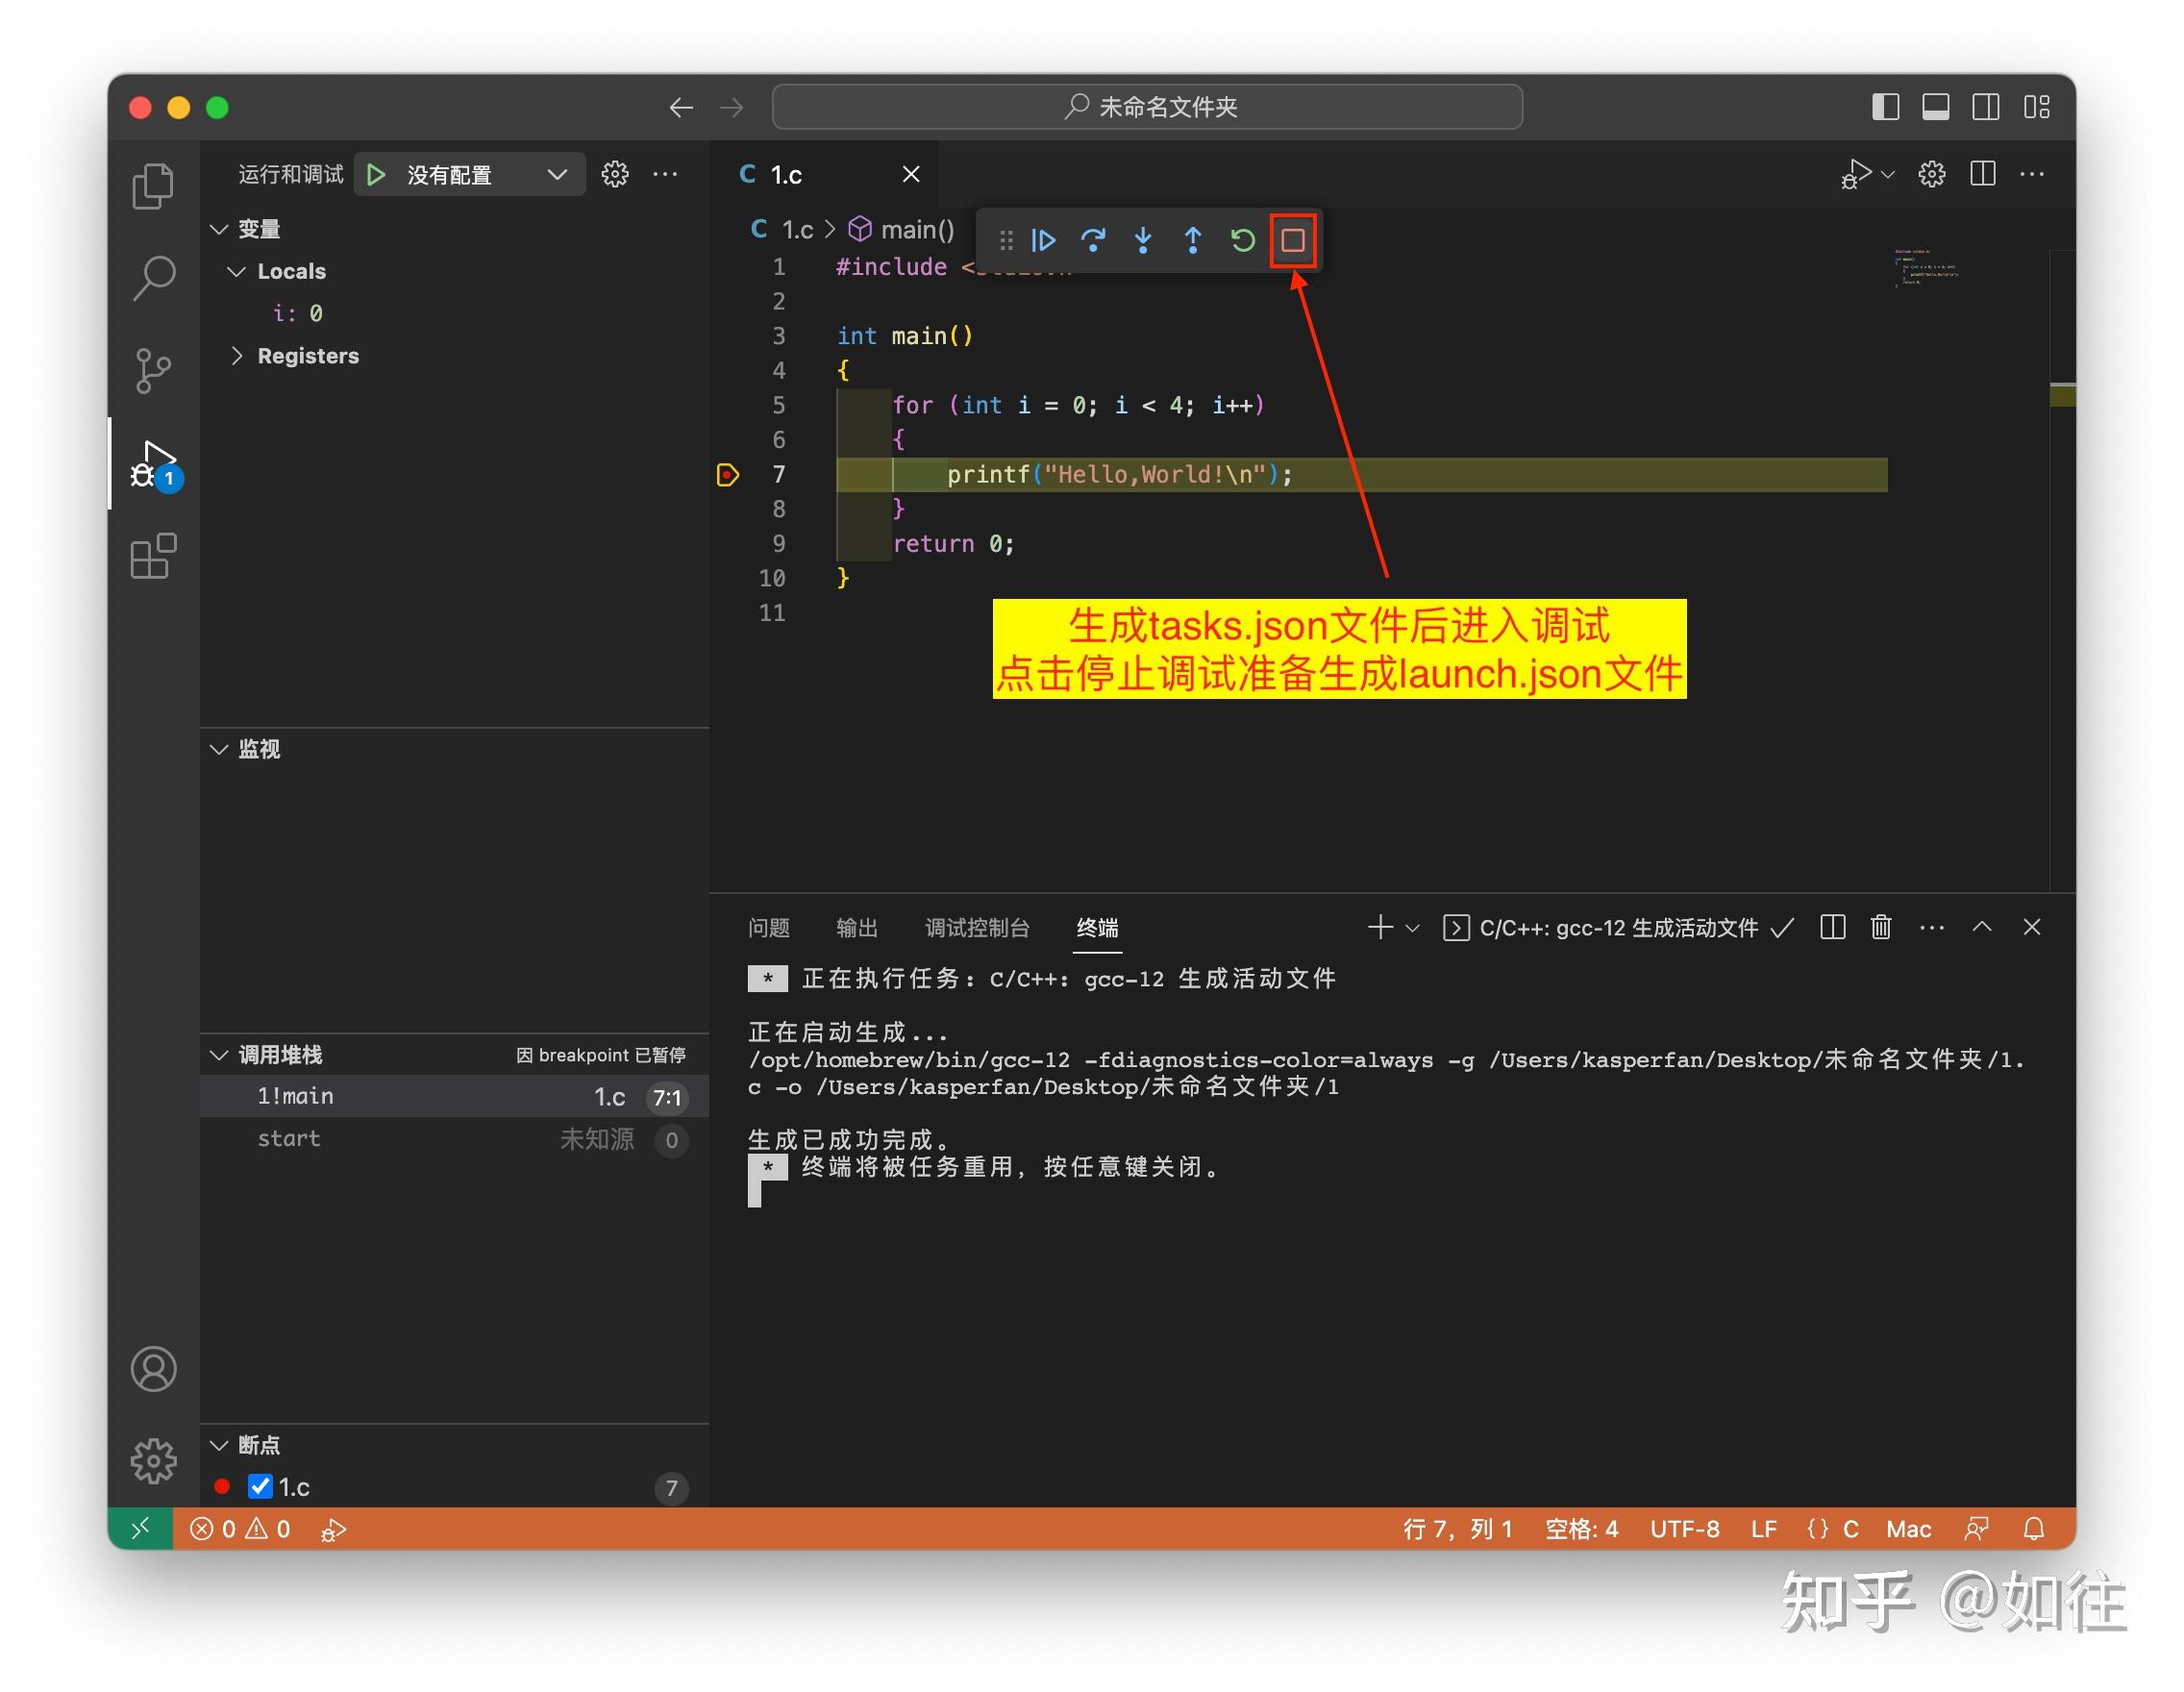Open the Source Control view
Image resolution: width=2184 pixels, height=1692 pixels.
point(155,370)
